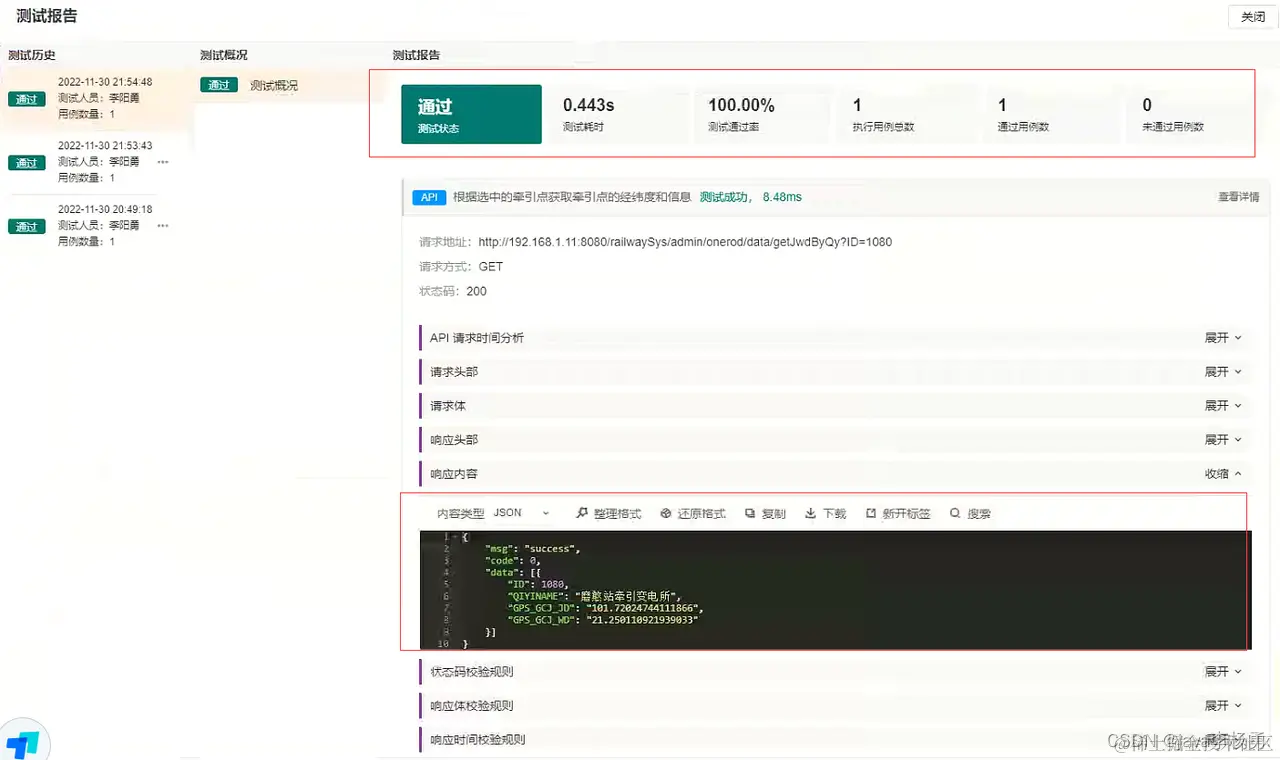Click the "QIYINAME" line in response JSON
The image size is (1280, 760).
[x=594, y=596]
